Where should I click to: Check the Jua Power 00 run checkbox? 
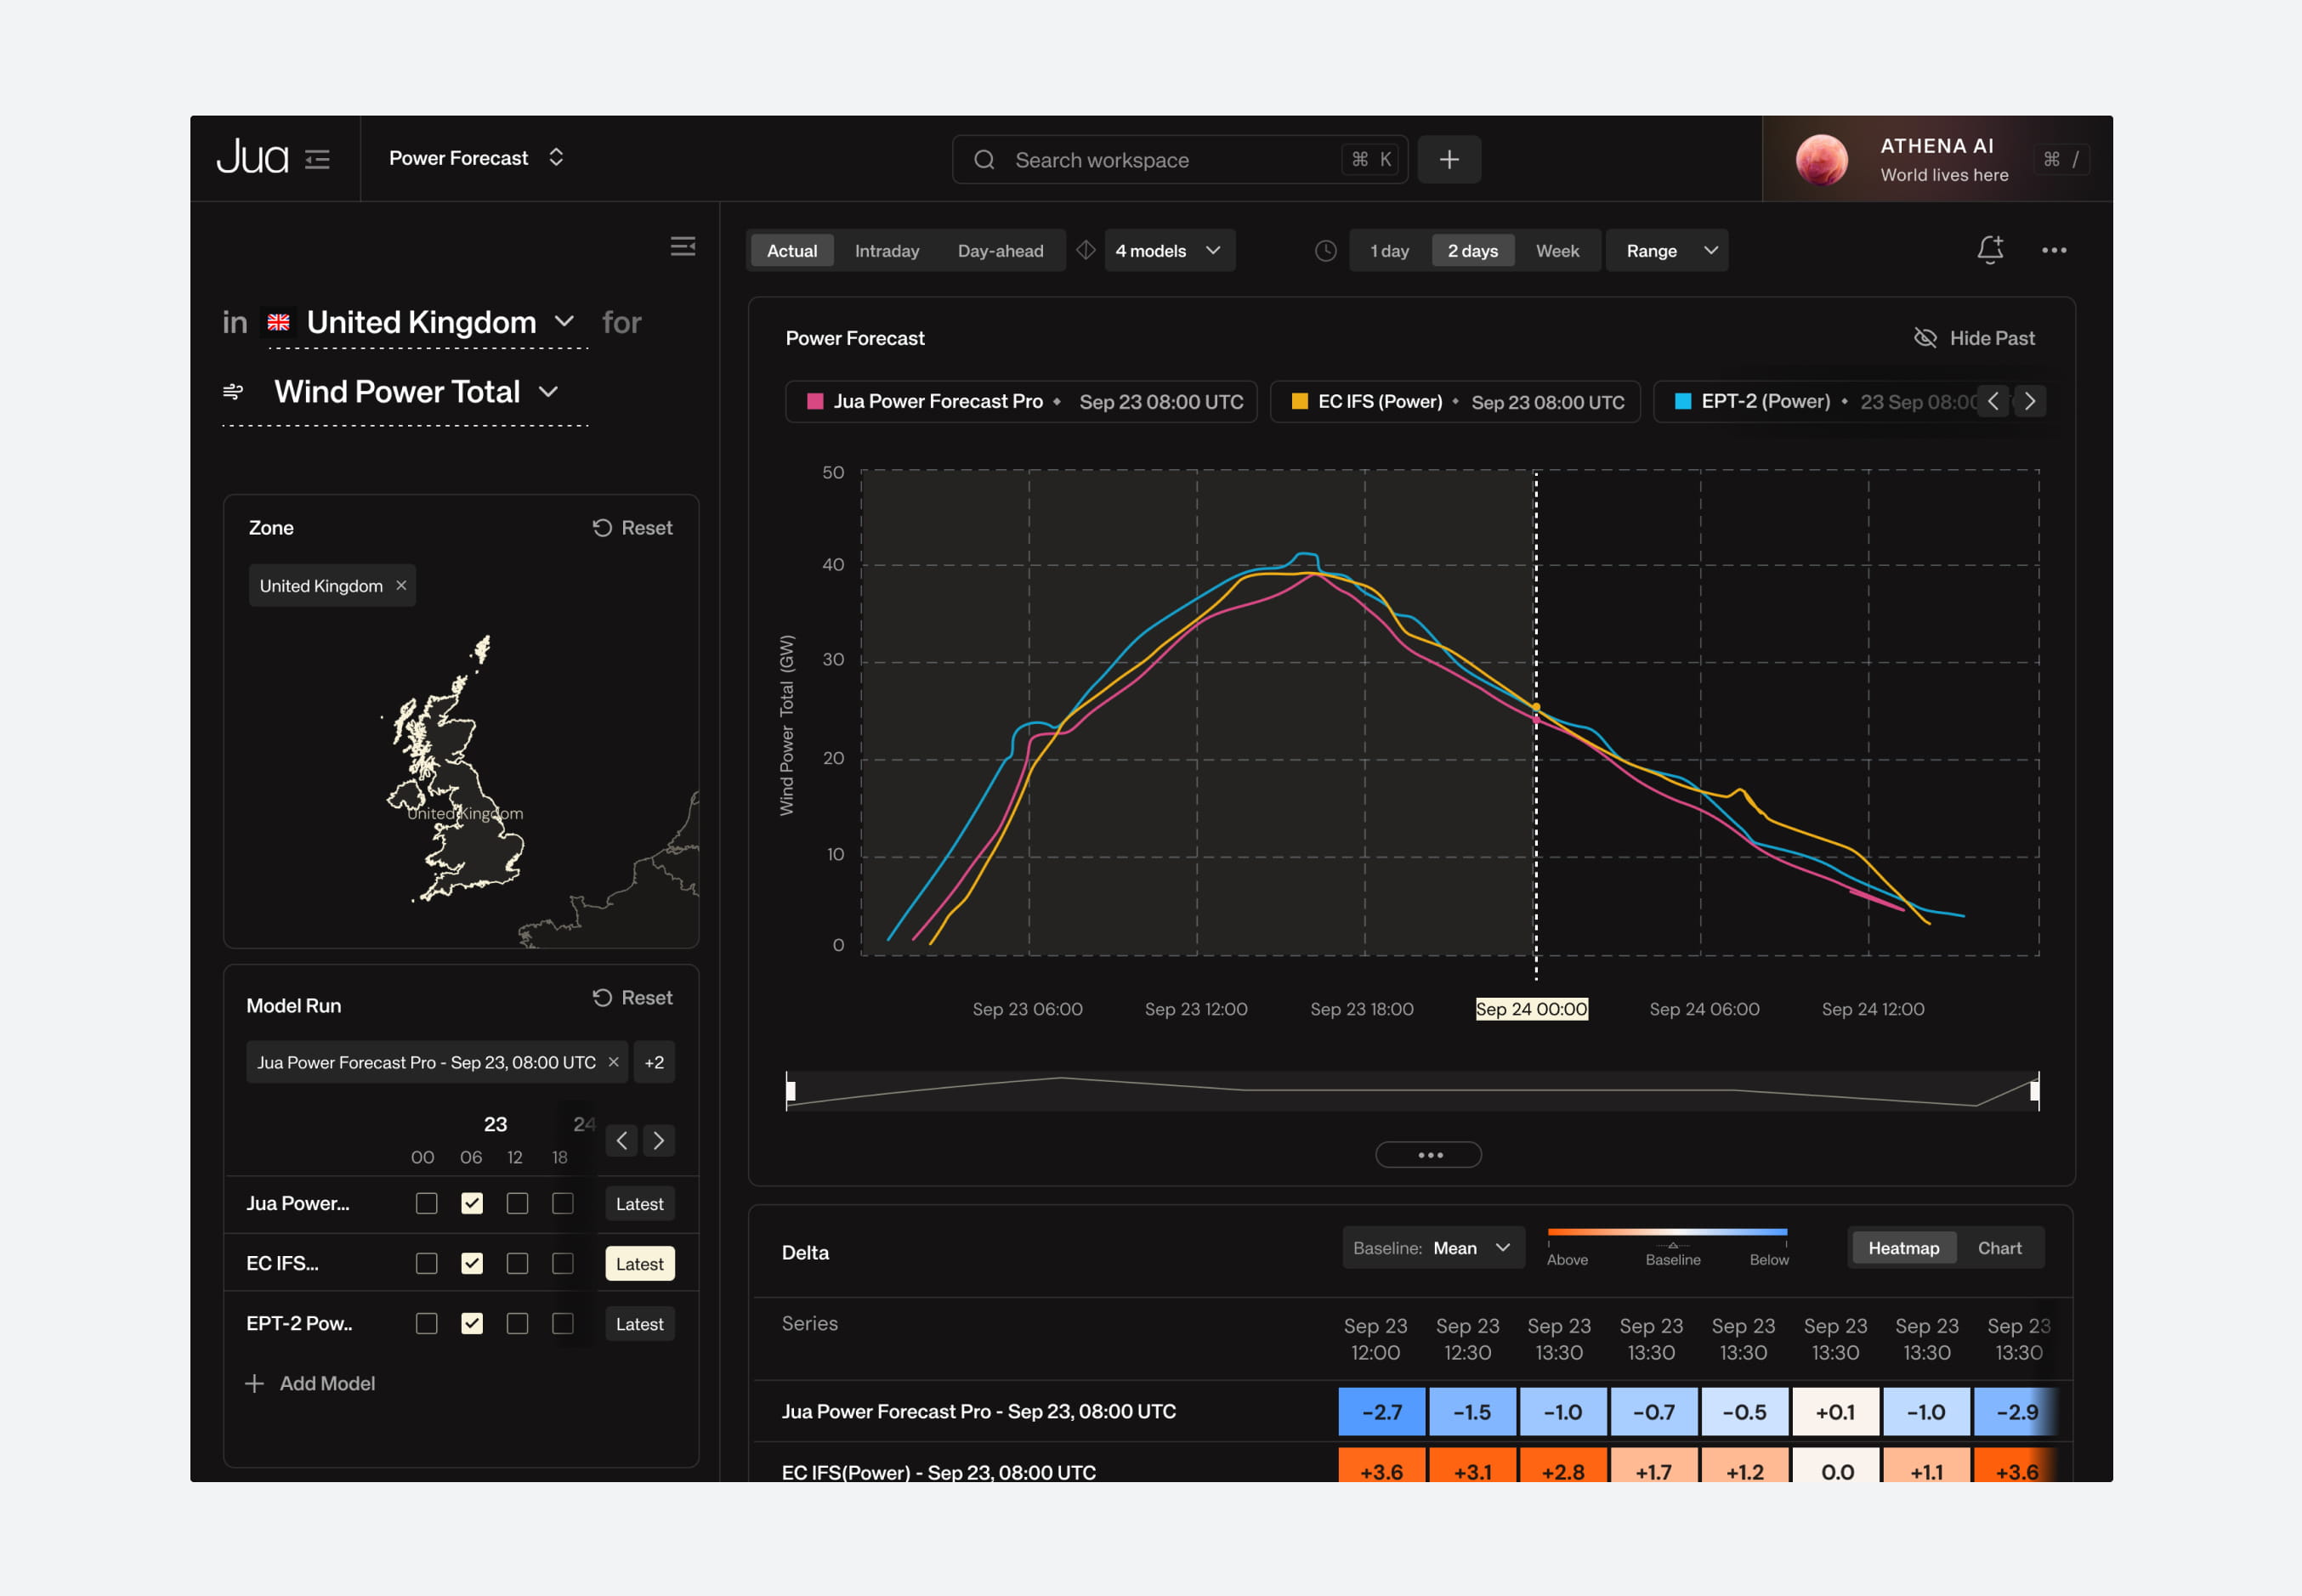427,1204
